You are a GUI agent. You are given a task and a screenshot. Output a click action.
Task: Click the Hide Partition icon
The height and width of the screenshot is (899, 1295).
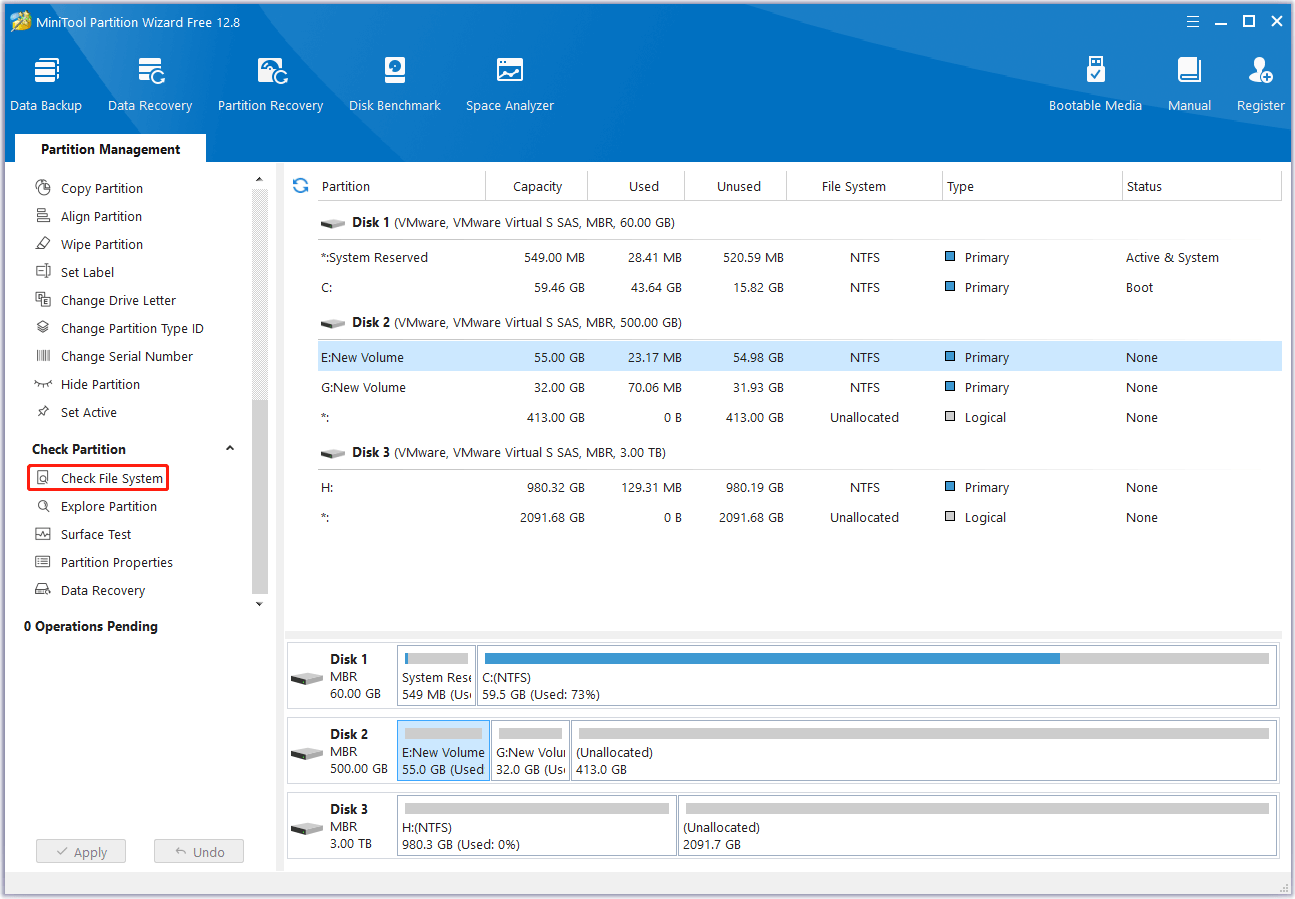coord(43,384)
